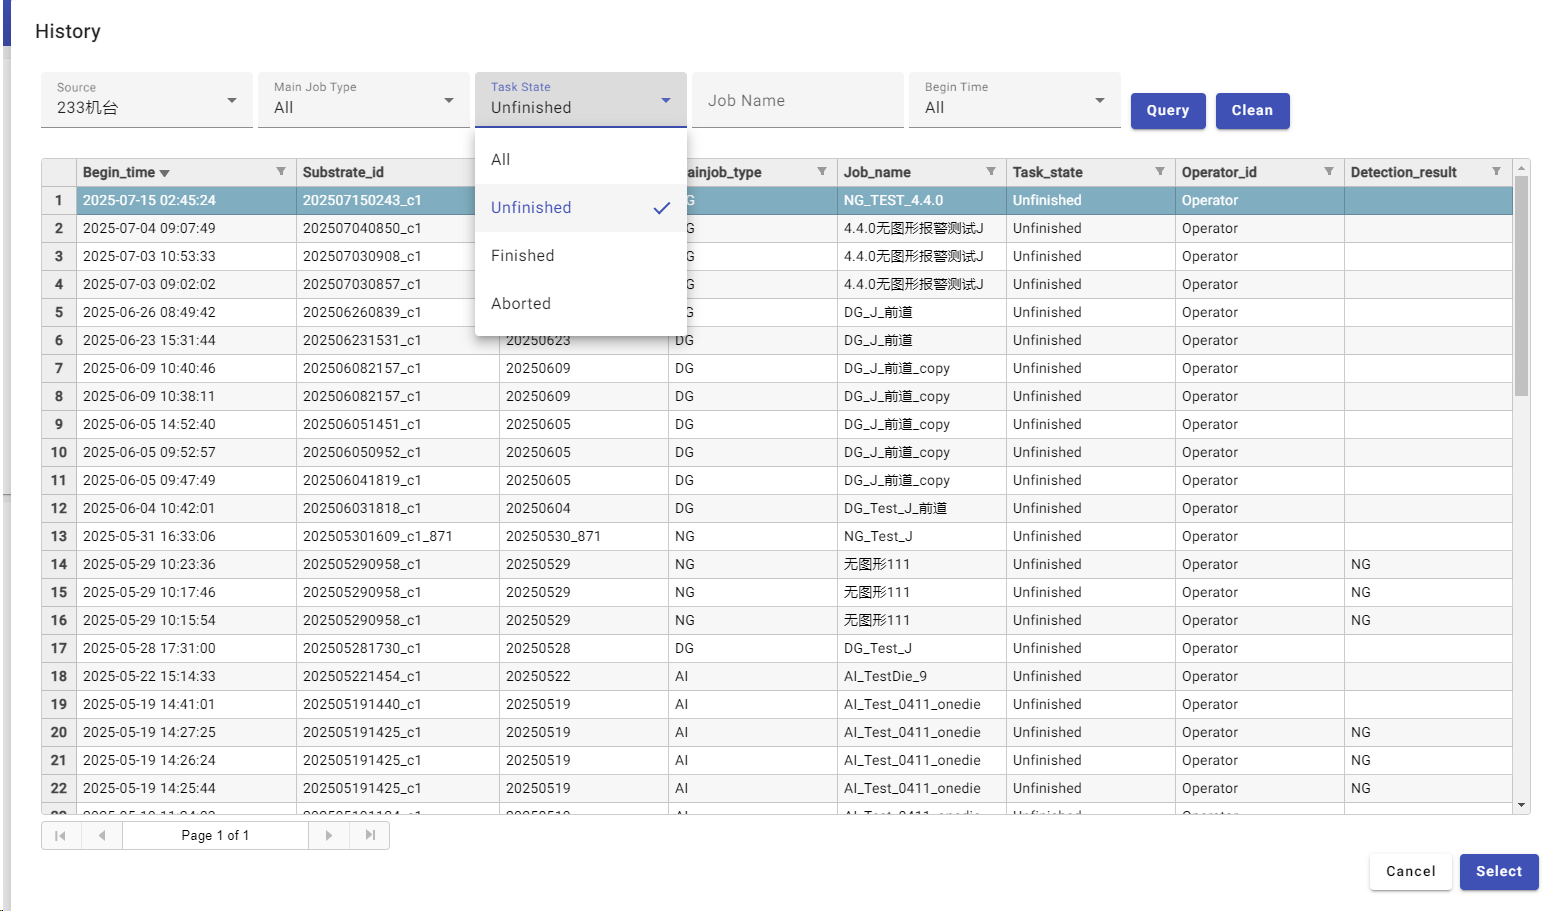Open the Begin Time dropdown
The image size is (1543, 911).
point(1014,100)
